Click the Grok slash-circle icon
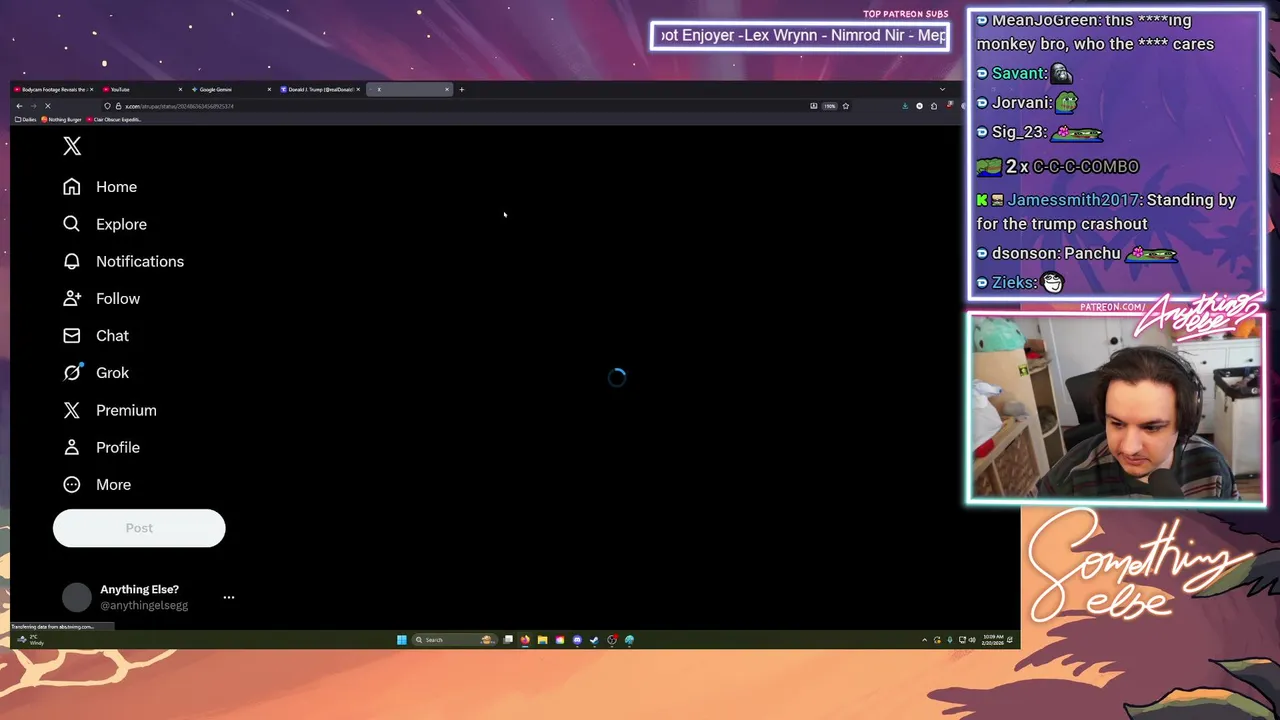This screenshot has width=1280, height=720. click(x=72, y=373)
